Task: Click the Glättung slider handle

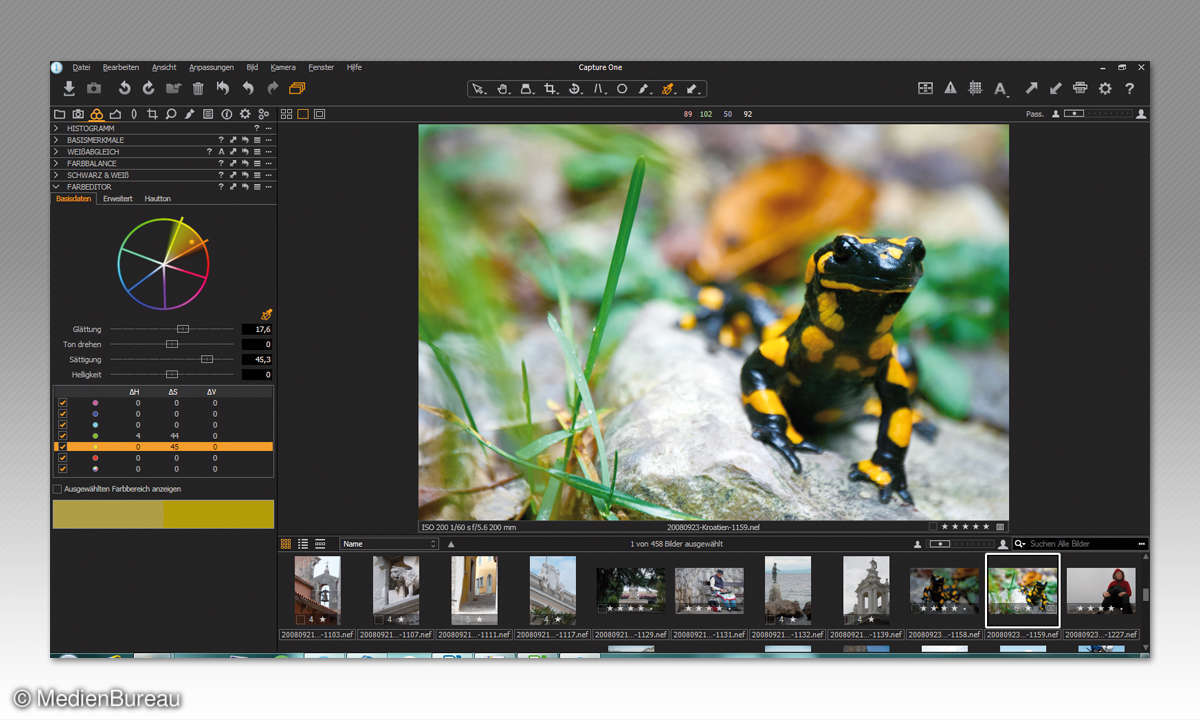Action: click(x=182, y=329)
